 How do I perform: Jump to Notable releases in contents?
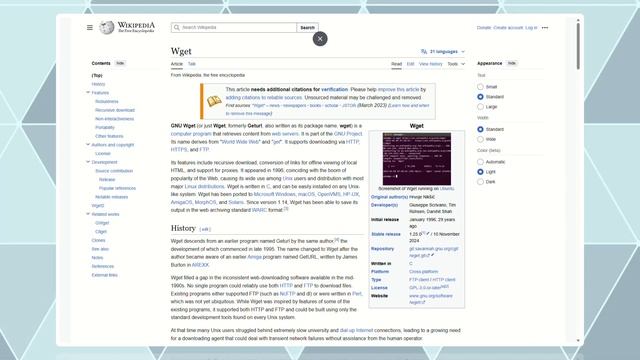coord(111,197)
